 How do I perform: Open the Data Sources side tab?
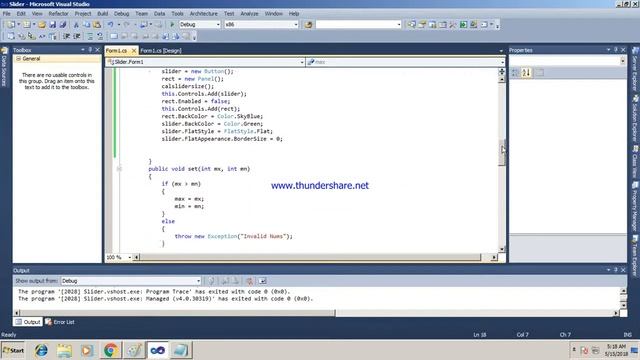pos(4,67)
